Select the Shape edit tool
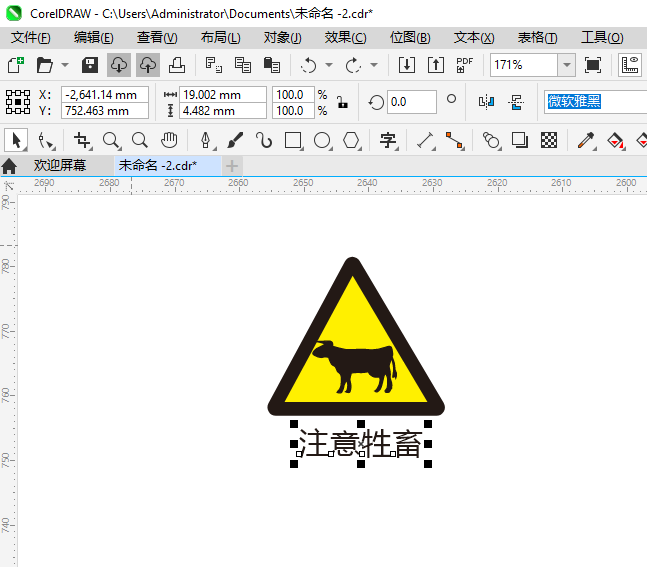 (45, 140)
